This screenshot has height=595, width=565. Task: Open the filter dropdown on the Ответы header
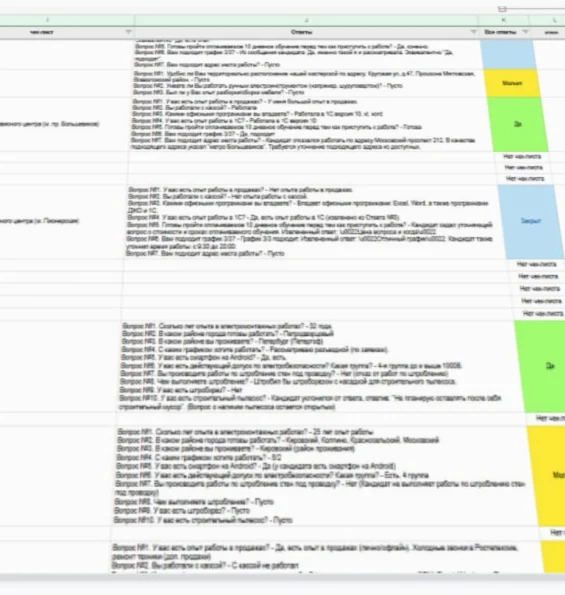pyautogui.click(x=473, y=32)
